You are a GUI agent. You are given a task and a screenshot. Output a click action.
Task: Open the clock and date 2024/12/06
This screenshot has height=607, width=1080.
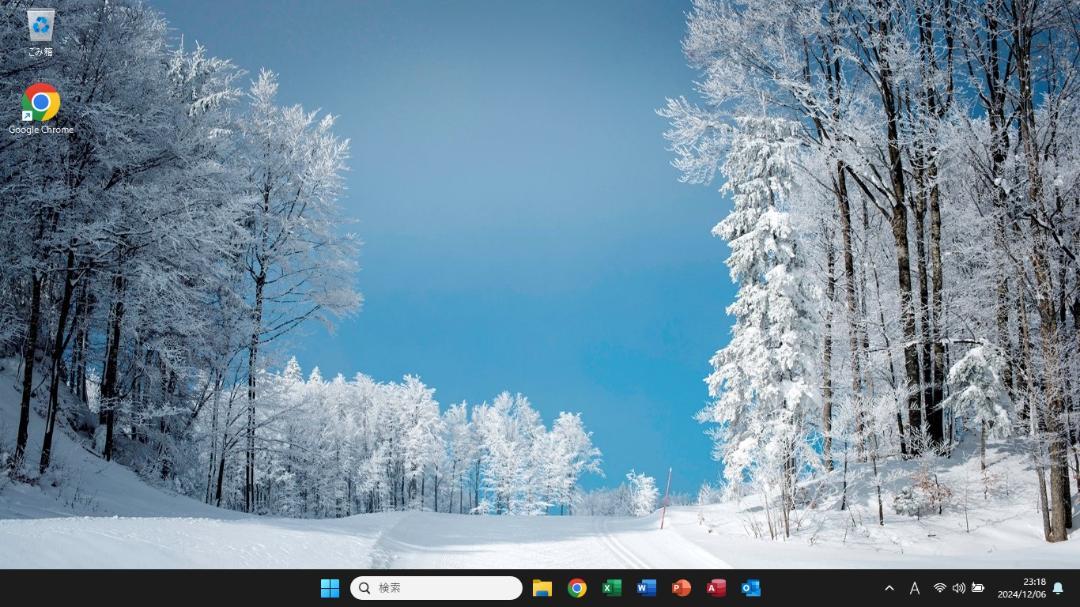click(1021, 588)
